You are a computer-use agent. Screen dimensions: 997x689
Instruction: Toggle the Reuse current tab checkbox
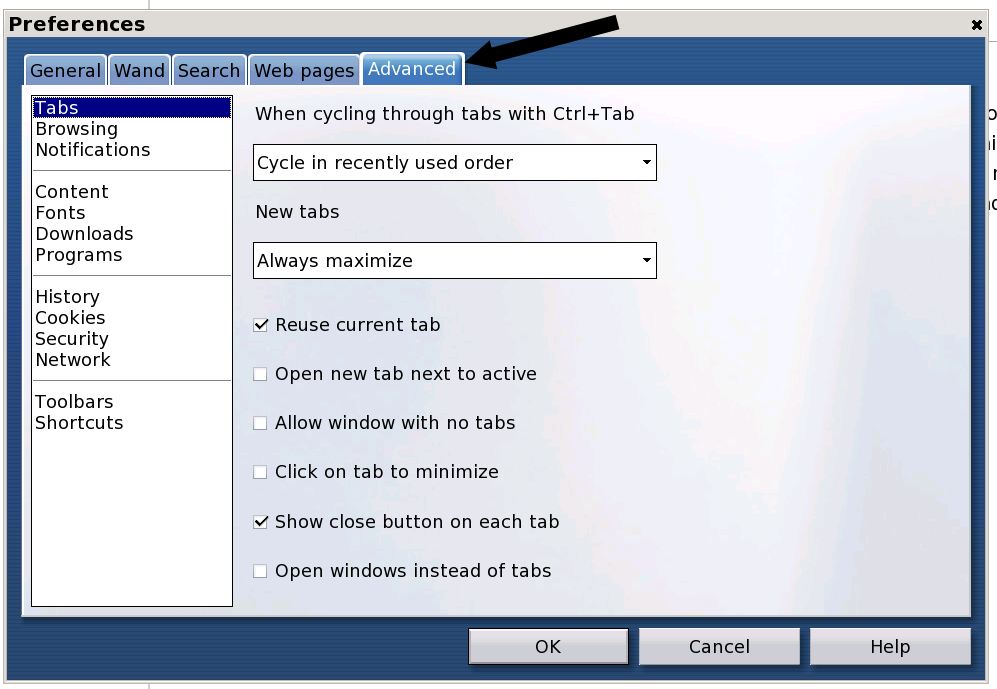pos(261,325)
